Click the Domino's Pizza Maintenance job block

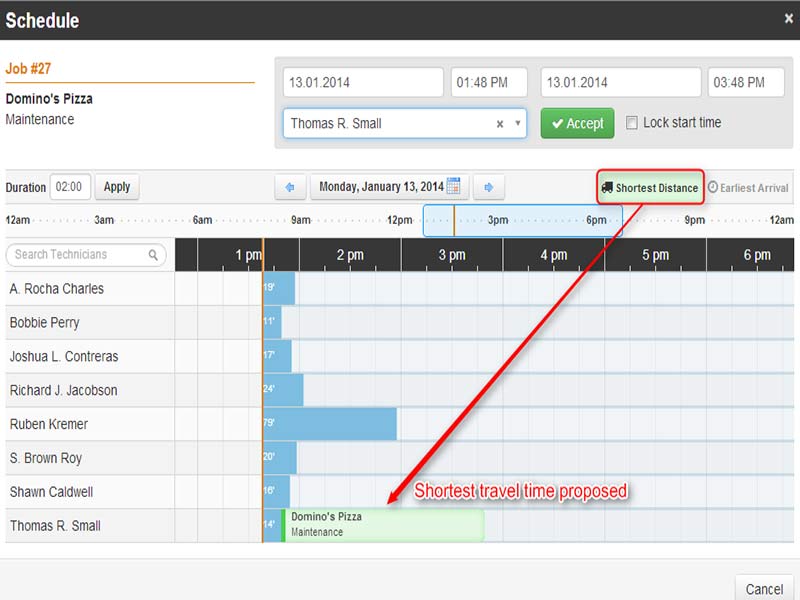pos(385,524)
